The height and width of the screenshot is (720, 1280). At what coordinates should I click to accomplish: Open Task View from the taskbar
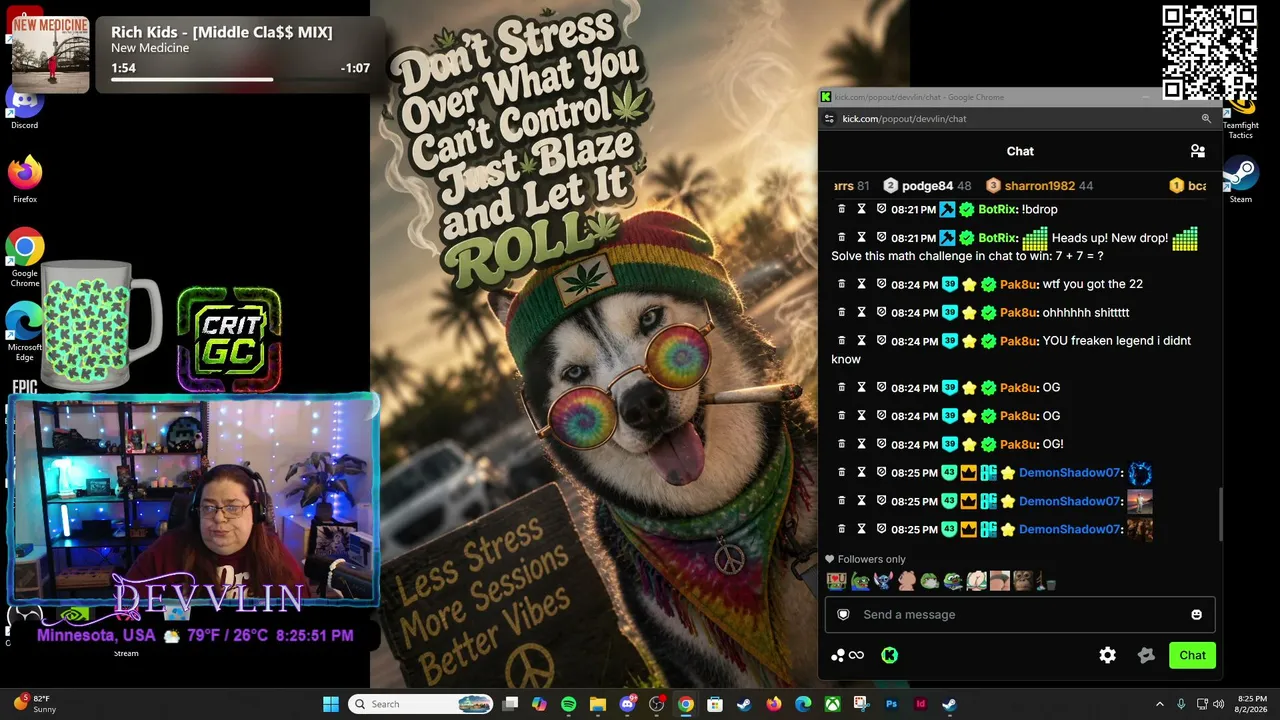tap(510, 704)
